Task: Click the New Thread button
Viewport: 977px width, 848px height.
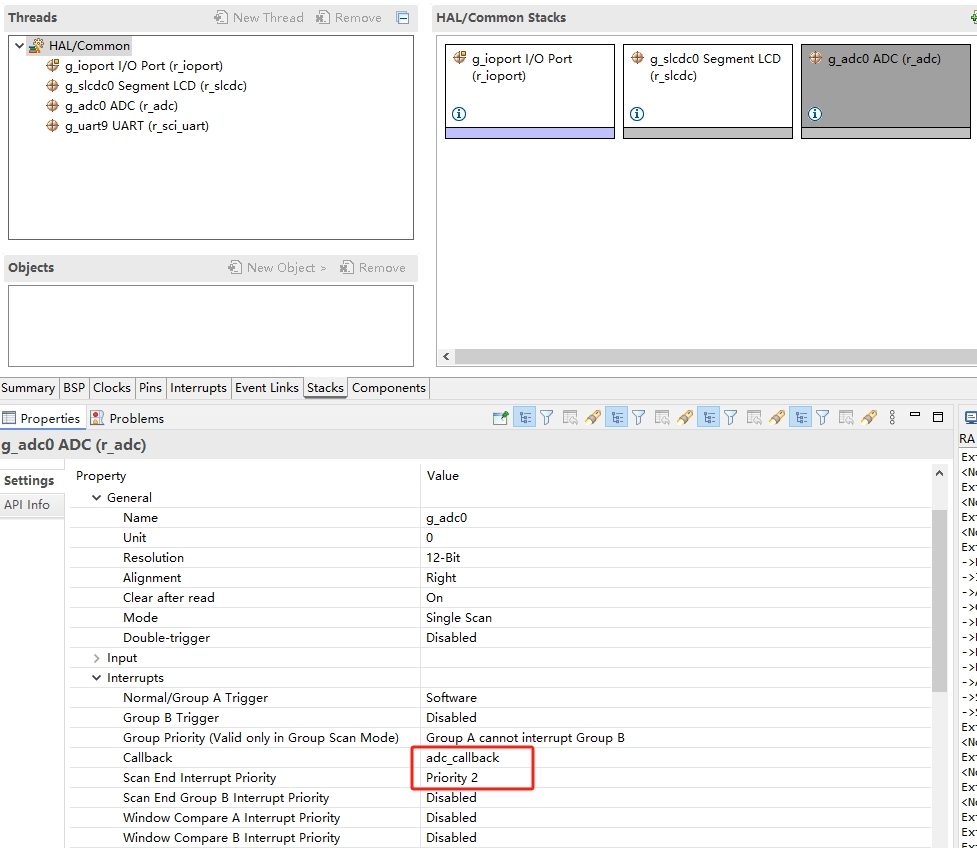Action: click(x=259, y=17)
